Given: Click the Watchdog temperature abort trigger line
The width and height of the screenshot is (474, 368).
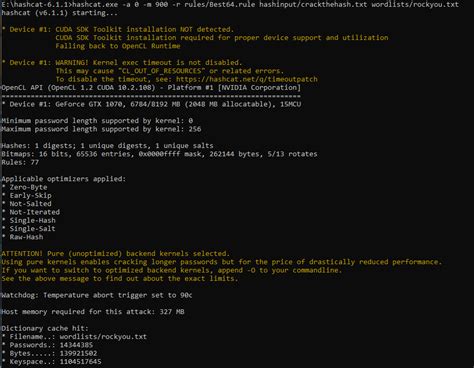Looking at the screenshot, I should [x=97, y=295].
